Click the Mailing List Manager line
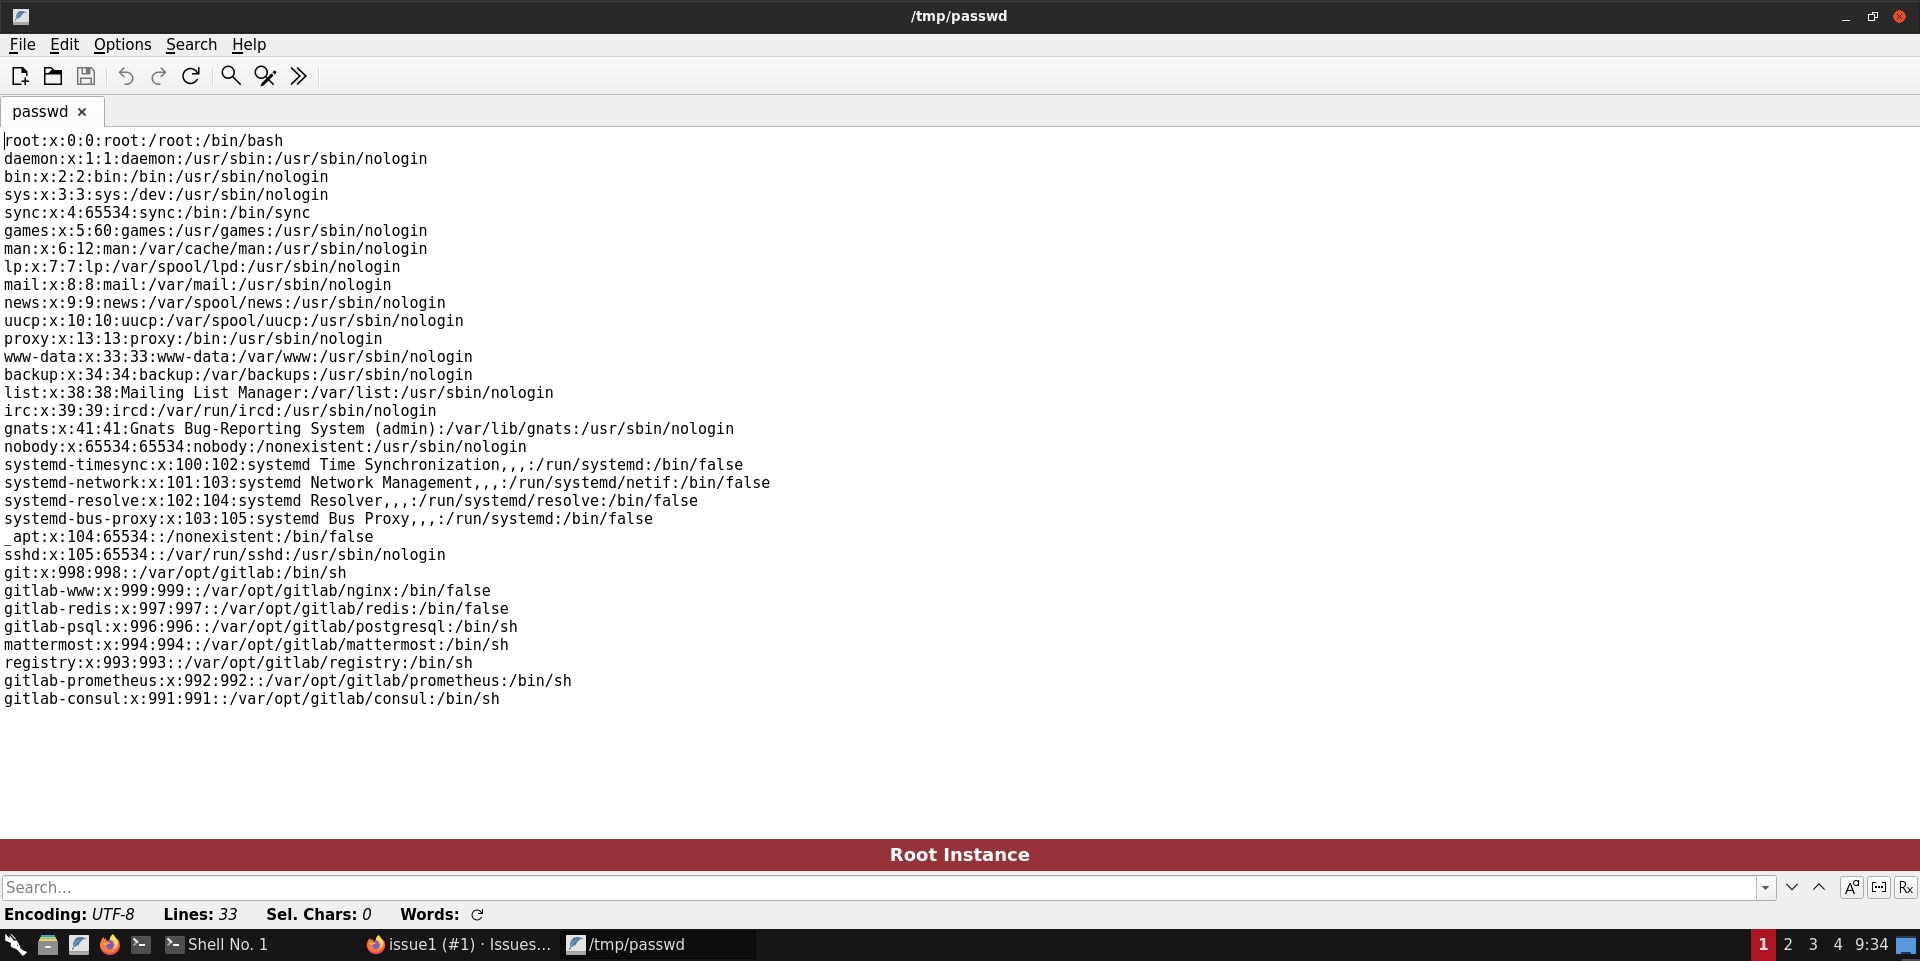Image resolution: width=1920 pixels, height=961 pixels. tap(279, 393)
